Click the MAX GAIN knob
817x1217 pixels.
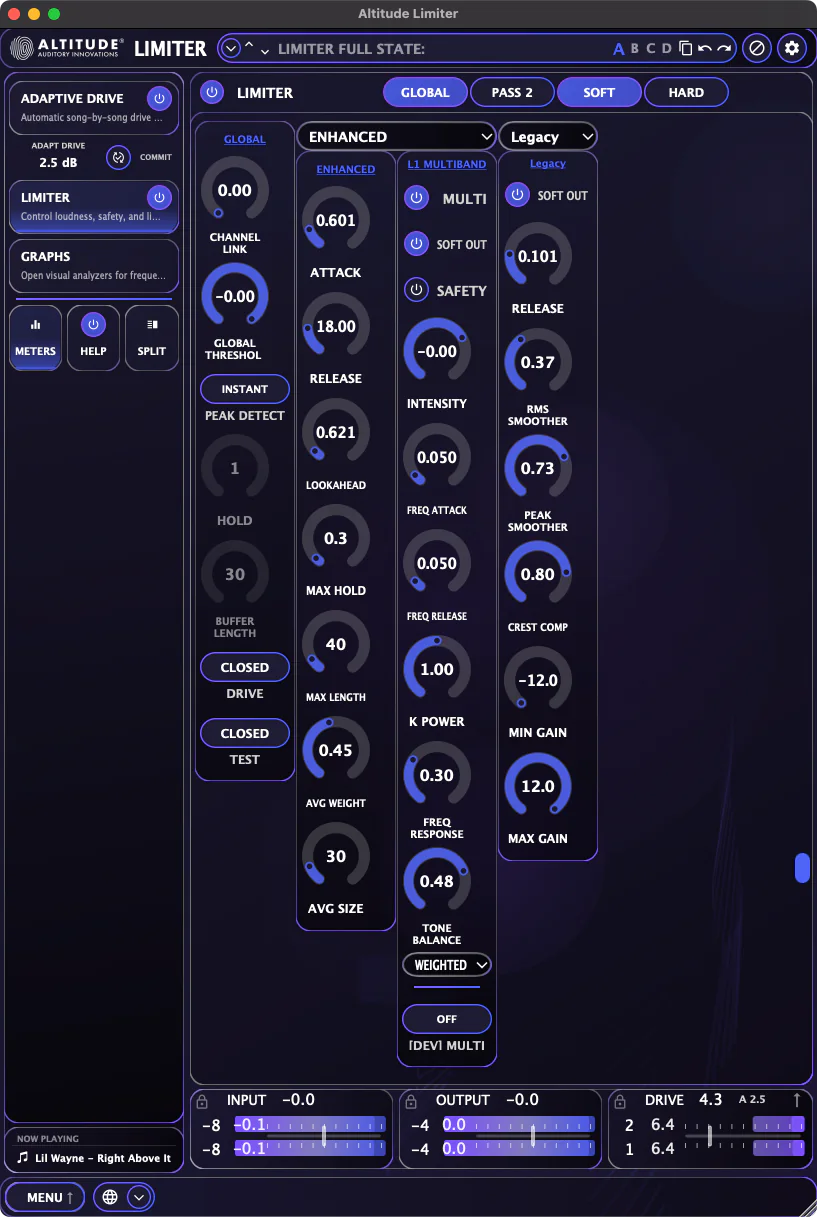coord(538,786)
